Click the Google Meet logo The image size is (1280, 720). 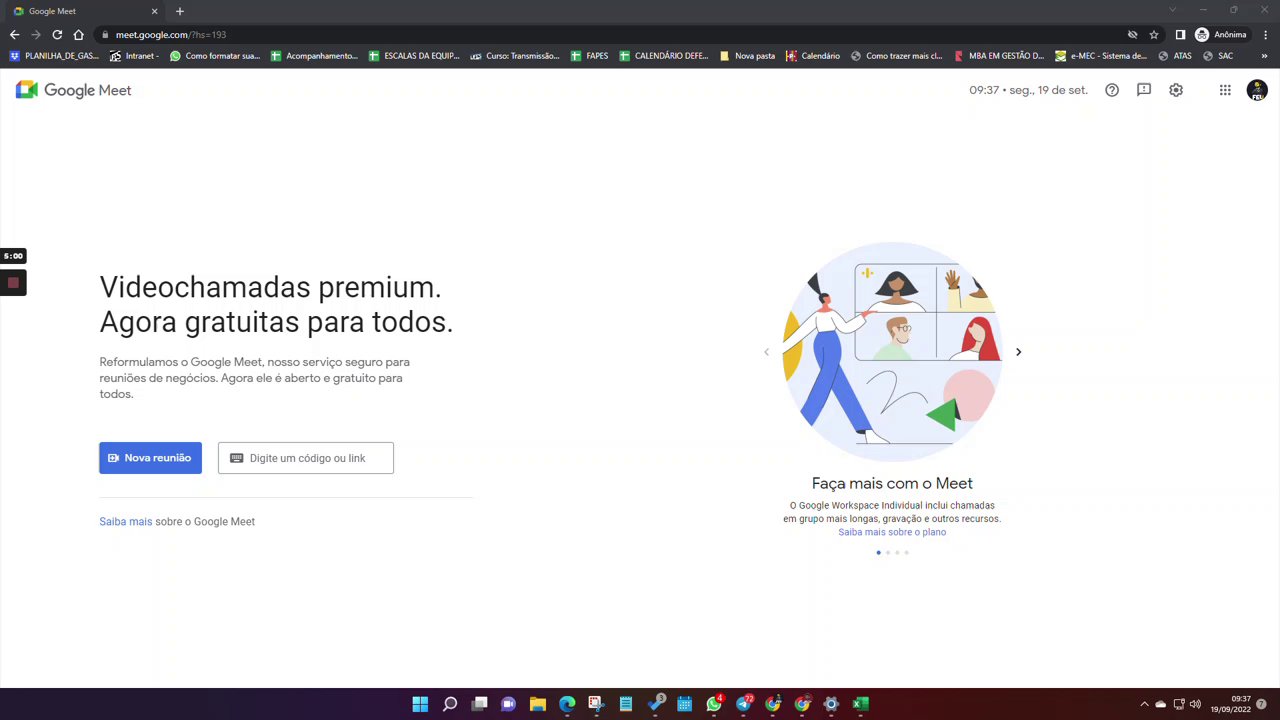[x=73, y=90]
